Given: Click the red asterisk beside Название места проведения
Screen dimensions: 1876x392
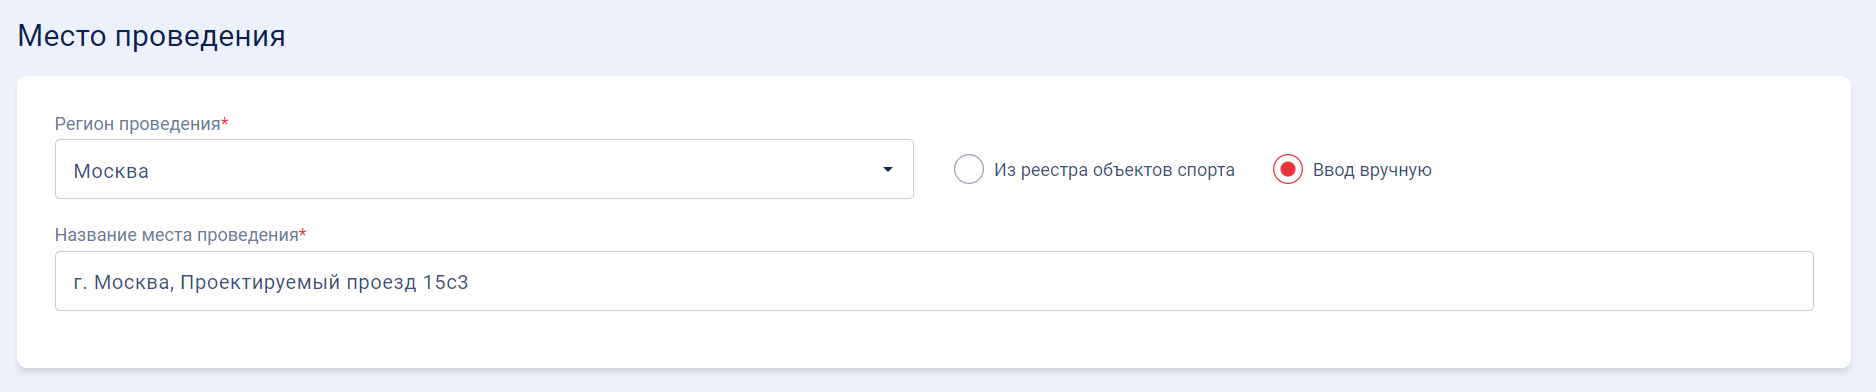Looking at the screenshot, I should (x=303, y=233).
